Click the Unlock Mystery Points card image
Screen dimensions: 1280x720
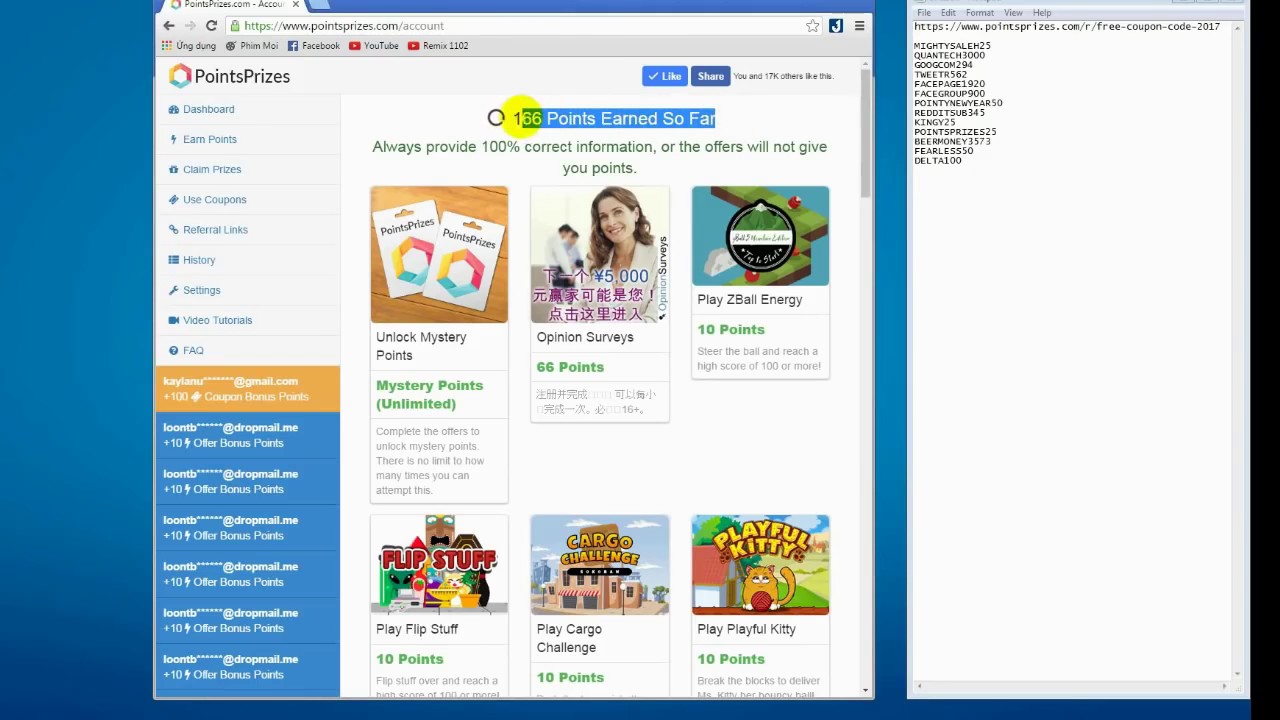pos(439,254)
